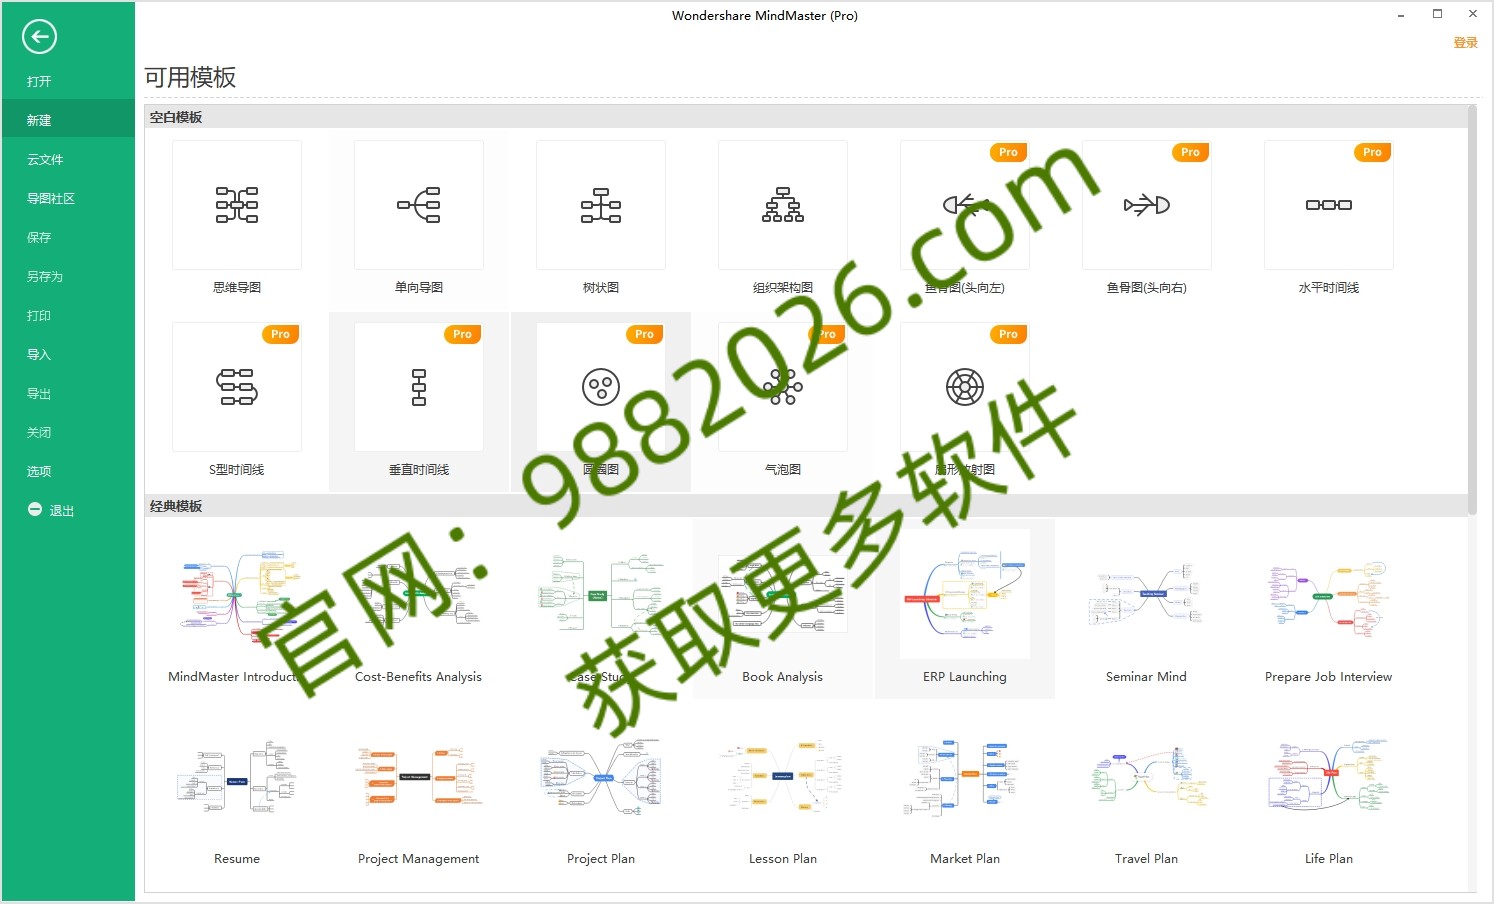Open the 打开 menu item
Image resolution: width=1494 pixels, height=904 pixels.
click(39, 81)
